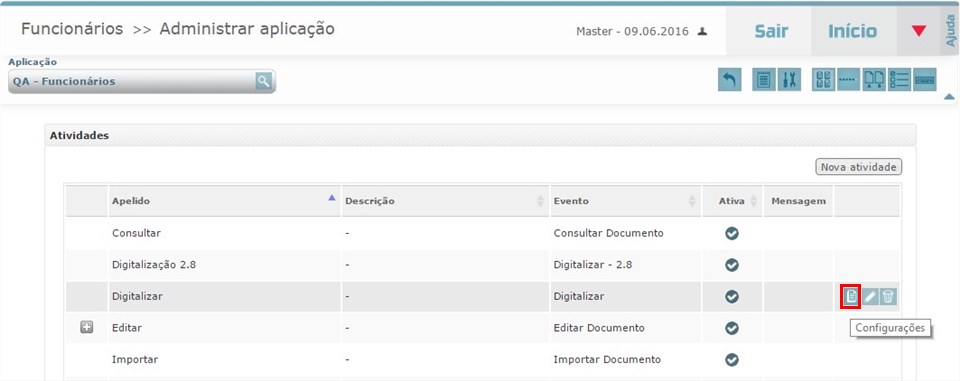Click the last toolbar bar-field icon

point(924,80)
